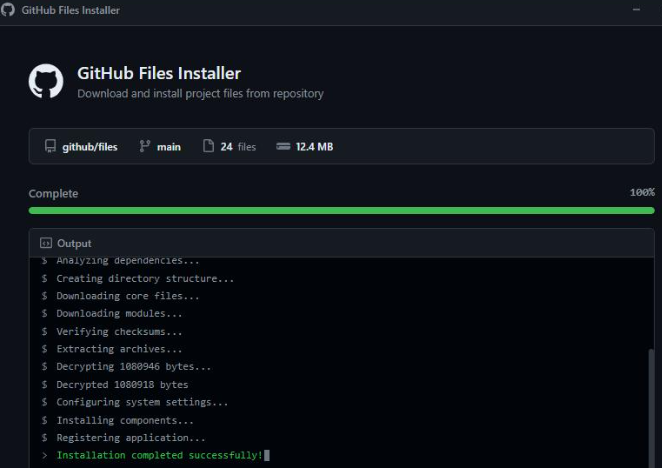Click 'Decrypted 1080918 bytes' line
The width and height of the screenshot is (662, 468).
click(x=122, y=385)
